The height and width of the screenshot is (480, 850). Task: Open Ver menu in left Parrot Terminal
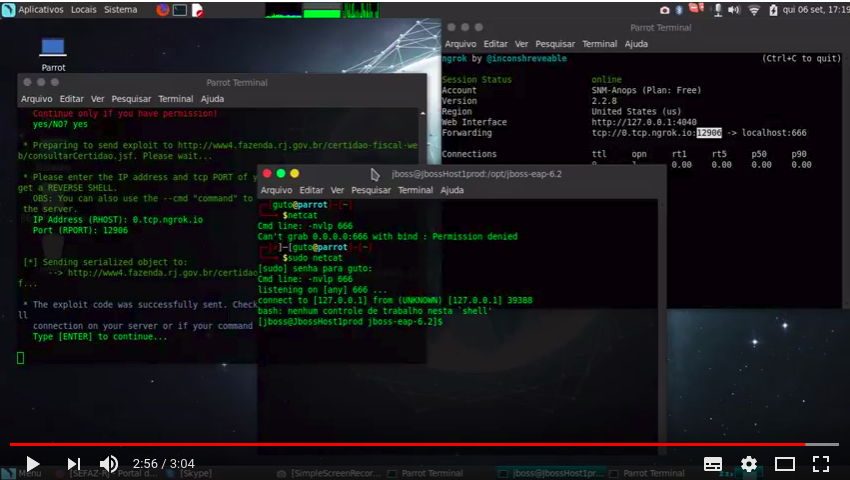click(x=98, y=99)
